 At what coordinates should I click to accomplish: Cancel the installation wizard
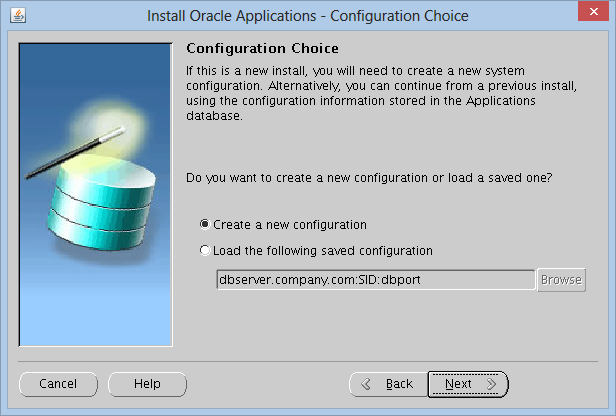(x=58, y=384)
